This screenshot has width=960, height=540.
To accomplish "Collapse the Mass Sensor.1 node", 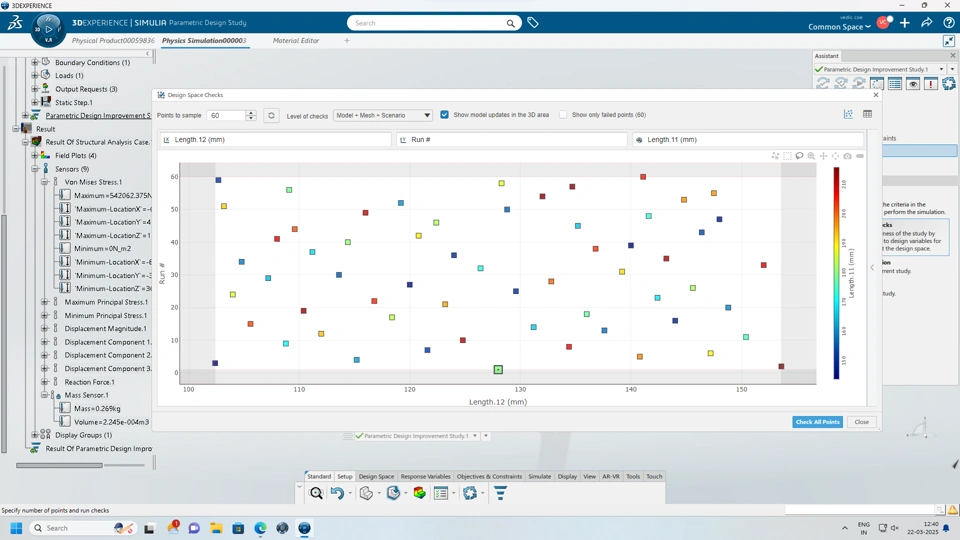I will click(45, 395).
